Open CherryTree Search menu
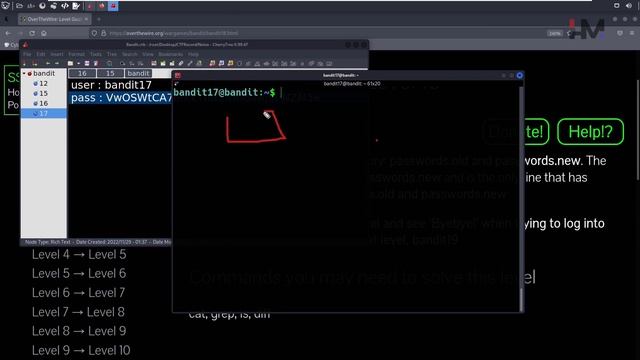 click(x=130, y=54)
